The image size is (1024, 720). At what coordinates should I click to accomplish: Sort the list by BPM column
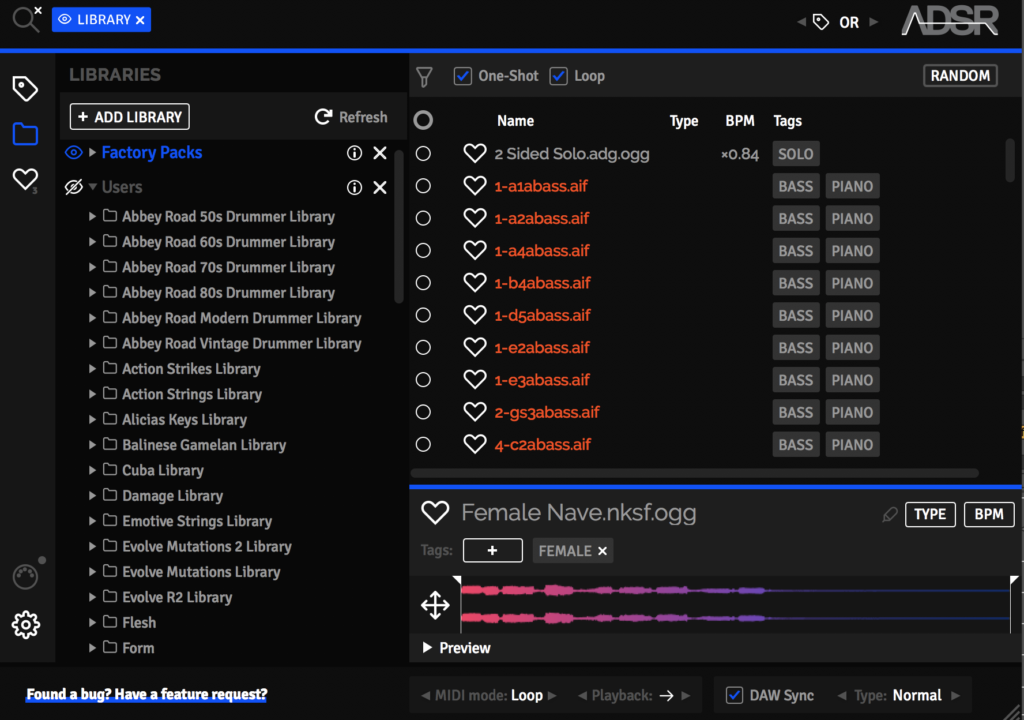(739, 121)
